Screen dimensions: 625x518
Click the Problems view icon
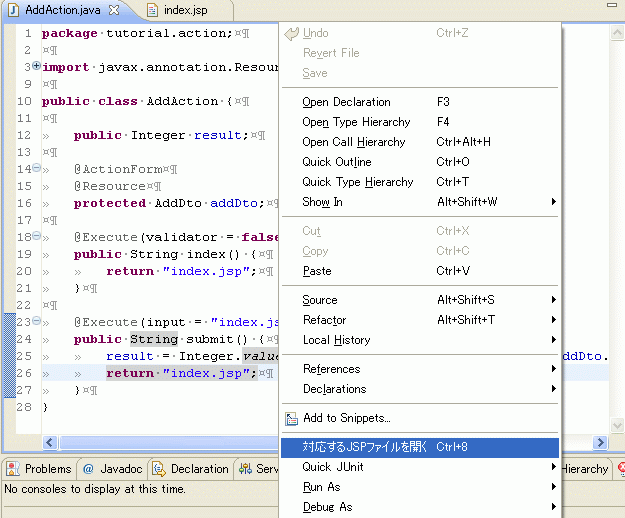coord(13,469)
